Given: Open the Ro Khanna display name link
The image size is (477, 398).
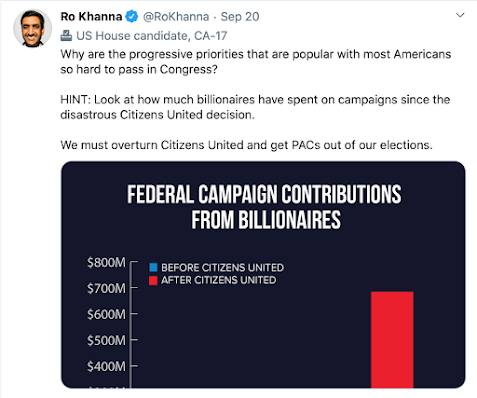Looking at the screenshot, I should (91, 16).
